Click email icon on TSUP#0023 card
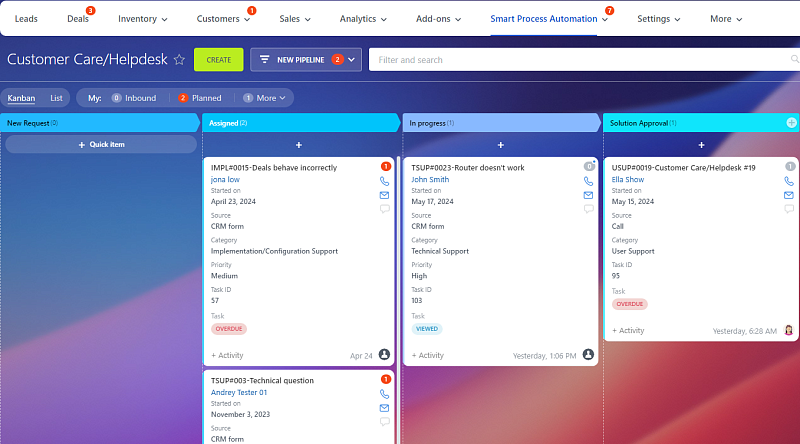The width and height of the screenshot is (800, 444). [x=588, y=195]
